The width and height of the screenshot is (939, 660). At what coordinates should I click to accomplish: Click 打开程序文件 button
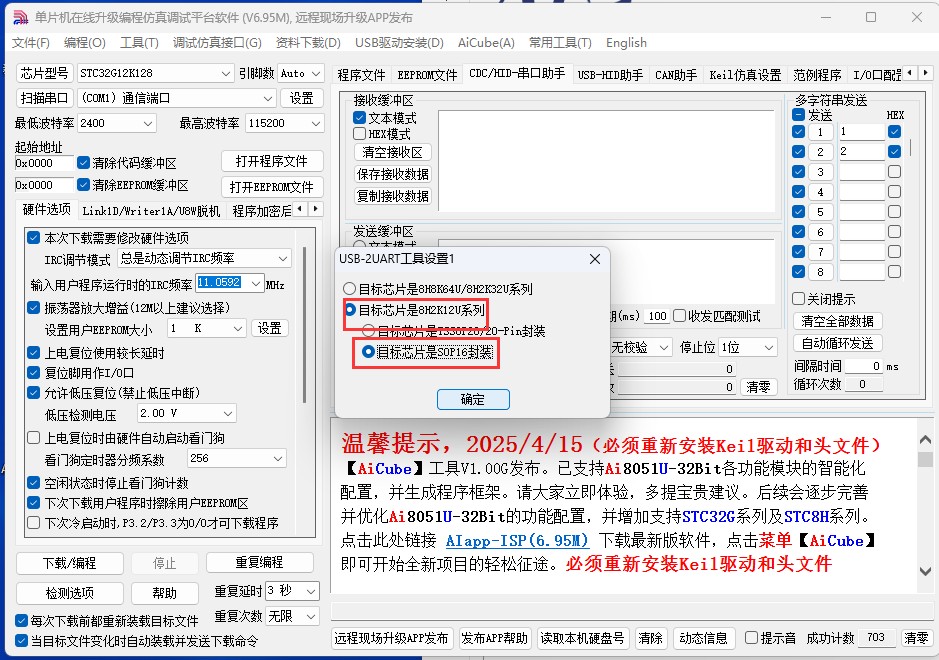pos(272,161)
